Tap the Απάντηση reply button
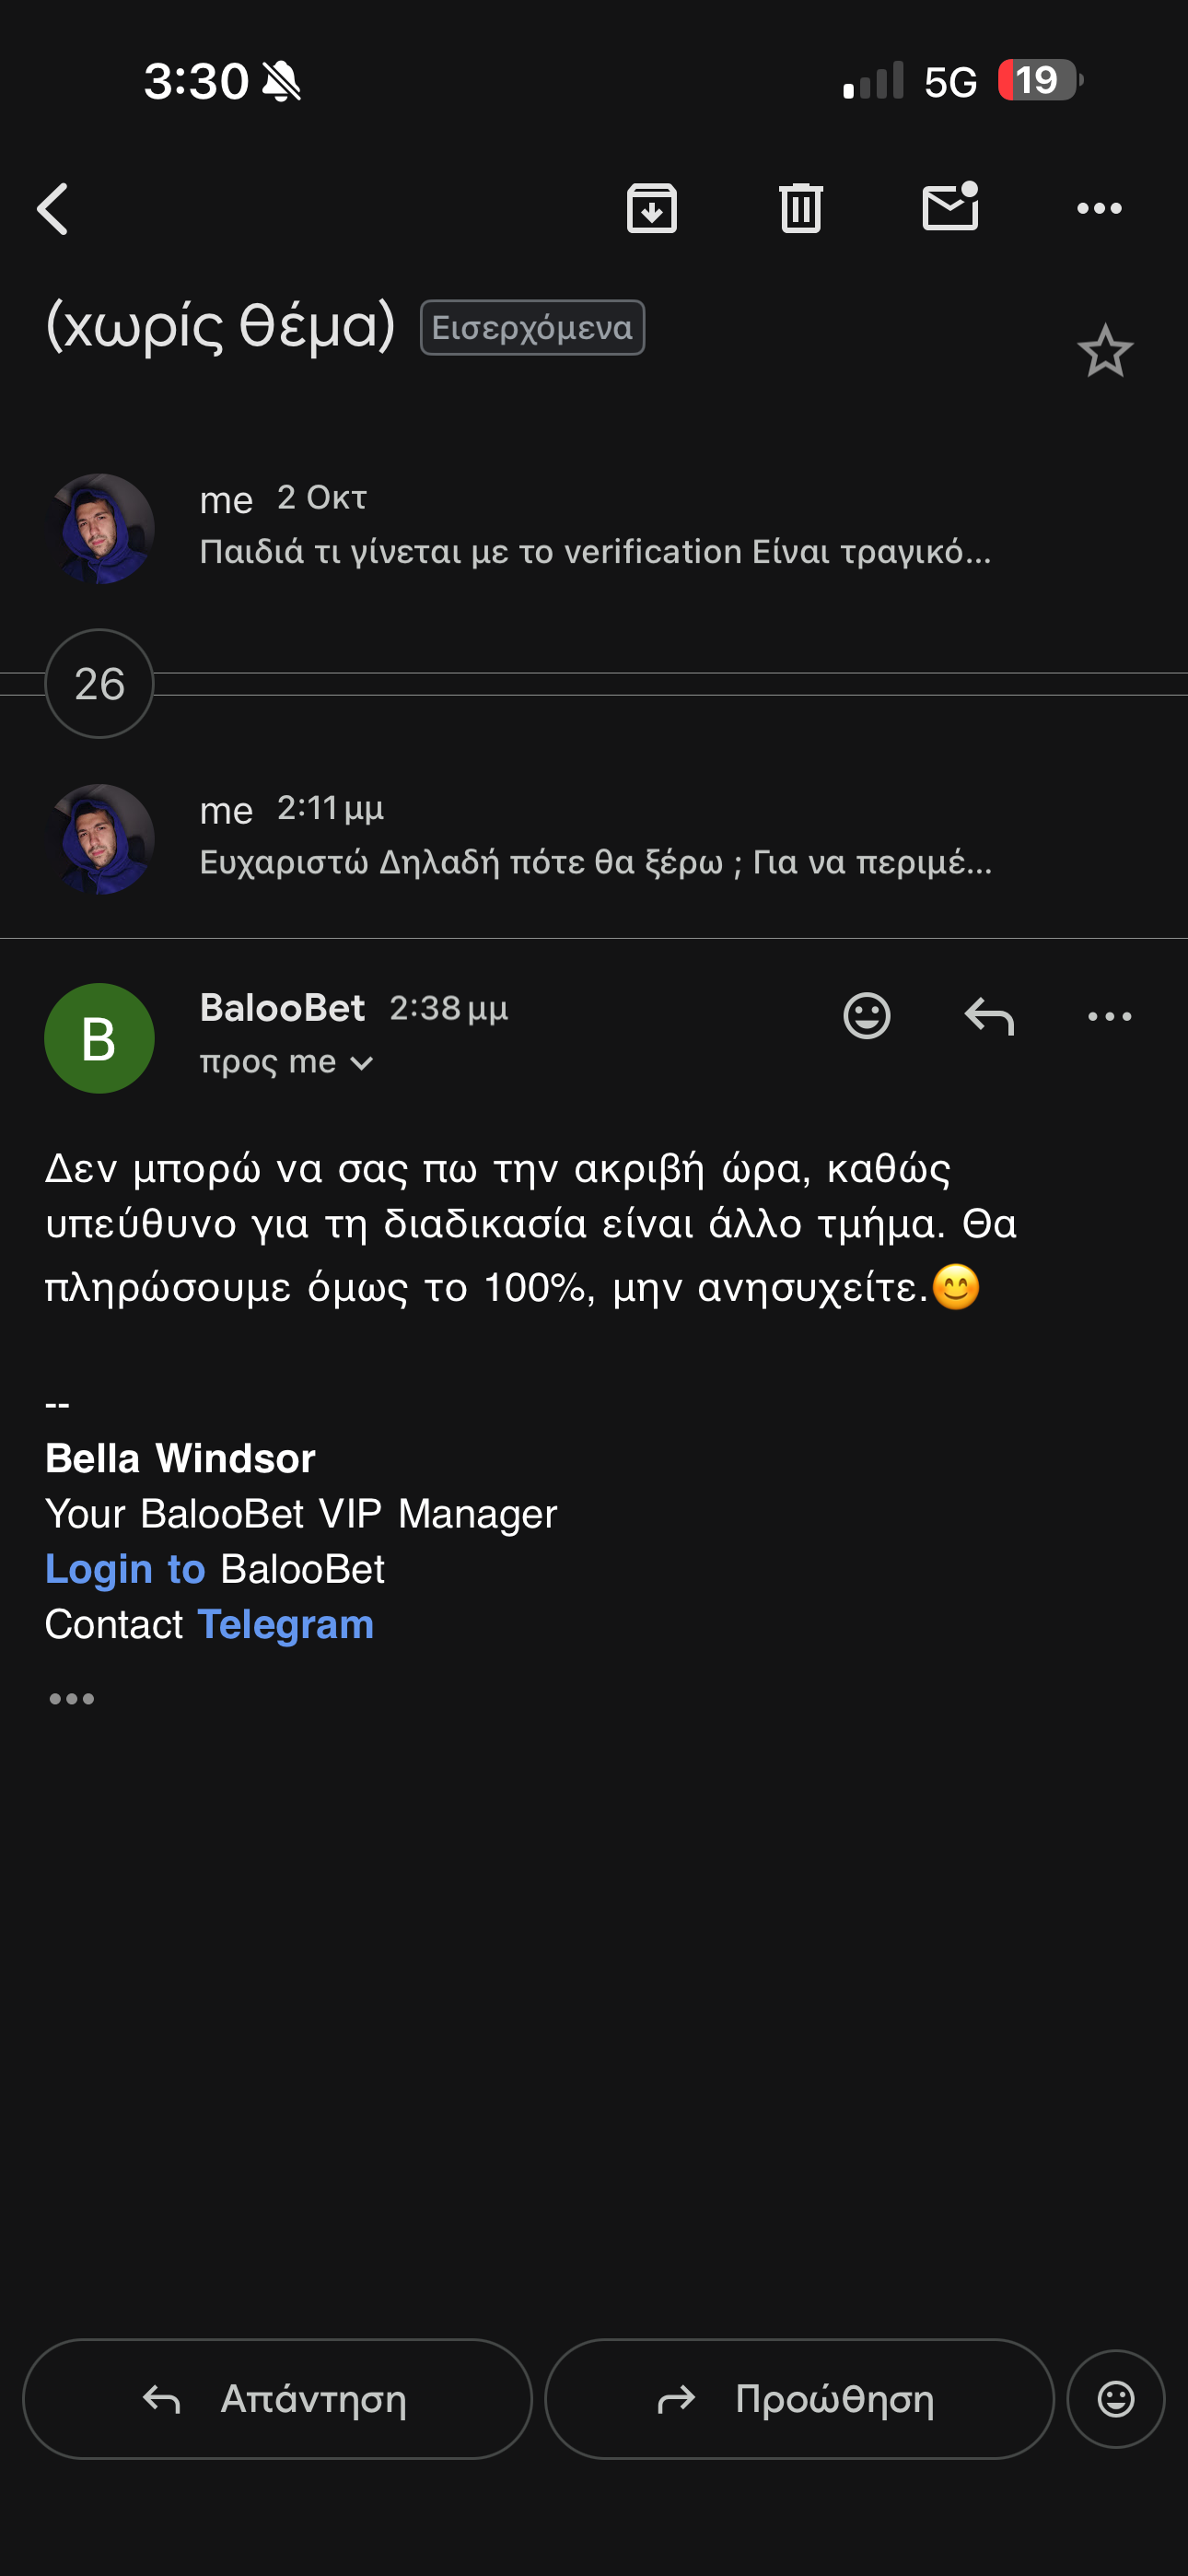 pos(277,2398)
